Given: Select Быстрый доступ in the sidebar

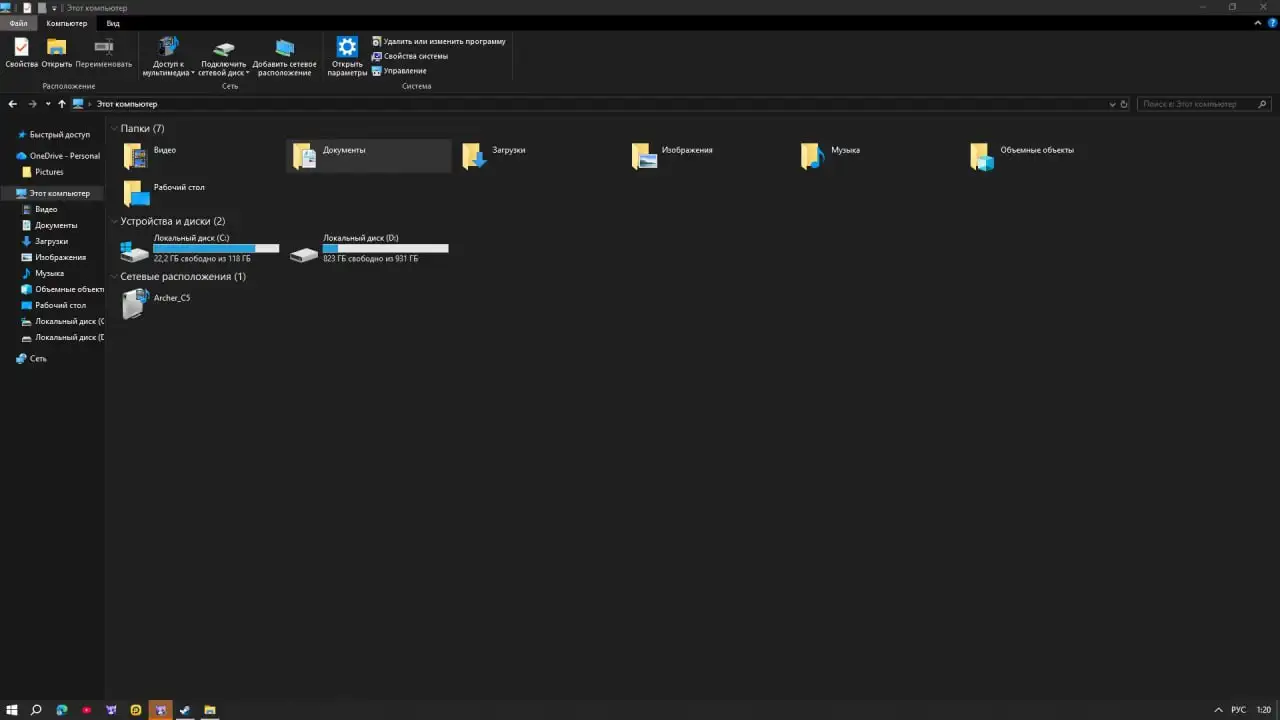Looking at the screenshot, I should pyautogui.click(x=59, y=135).
